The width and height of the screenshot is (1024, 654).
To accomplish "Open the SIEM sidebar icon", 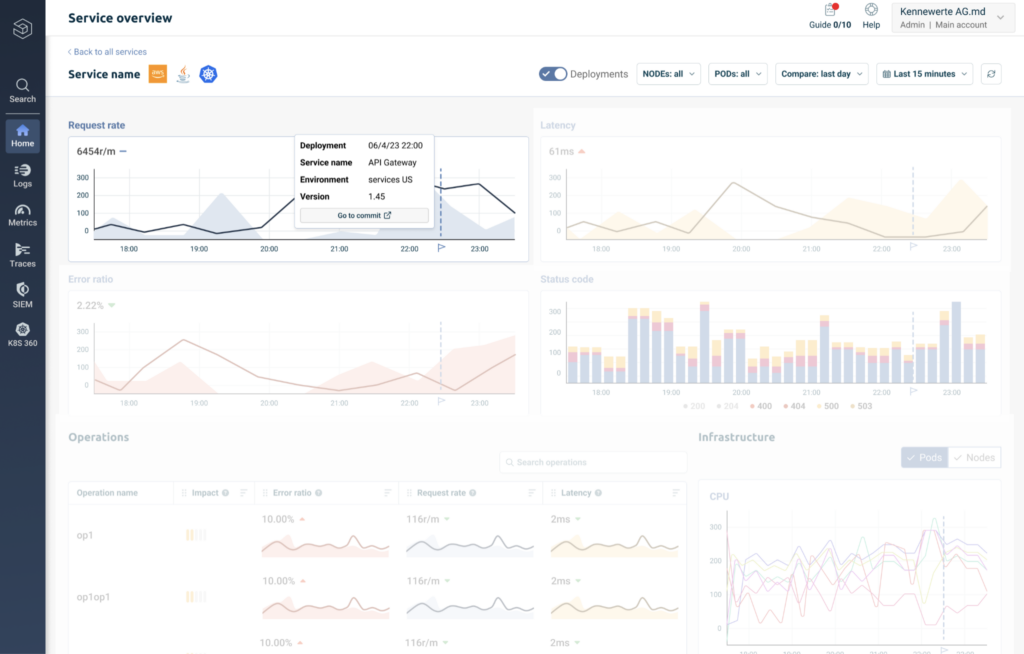I will (22, 295).
